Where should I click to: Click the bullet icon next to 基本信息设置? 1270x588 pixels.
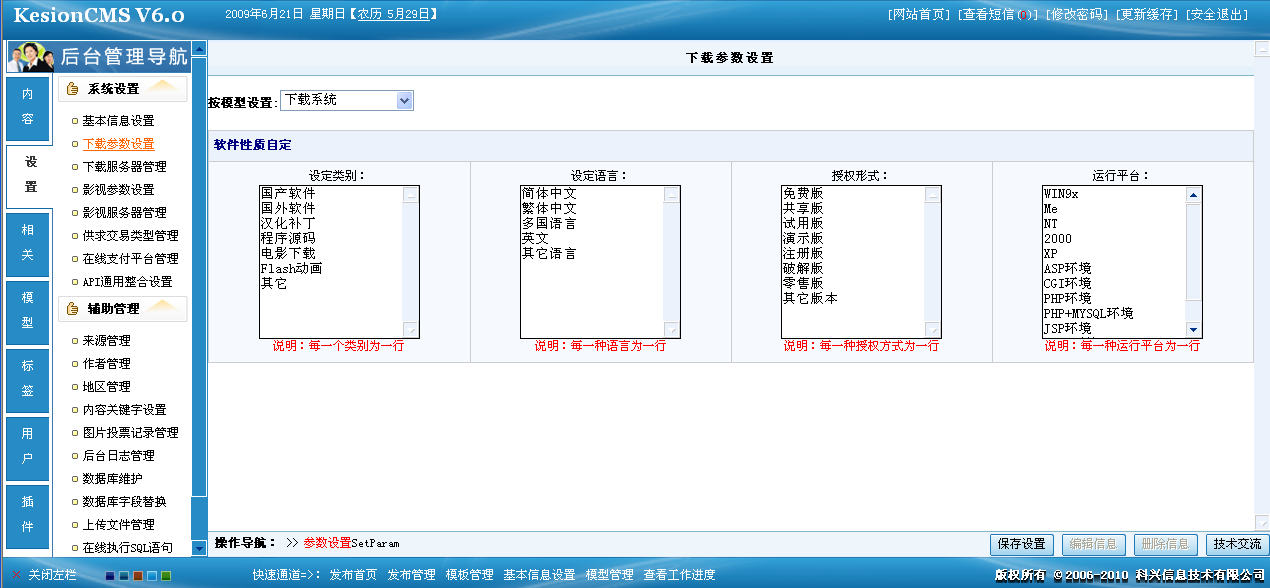coord(74,121)
